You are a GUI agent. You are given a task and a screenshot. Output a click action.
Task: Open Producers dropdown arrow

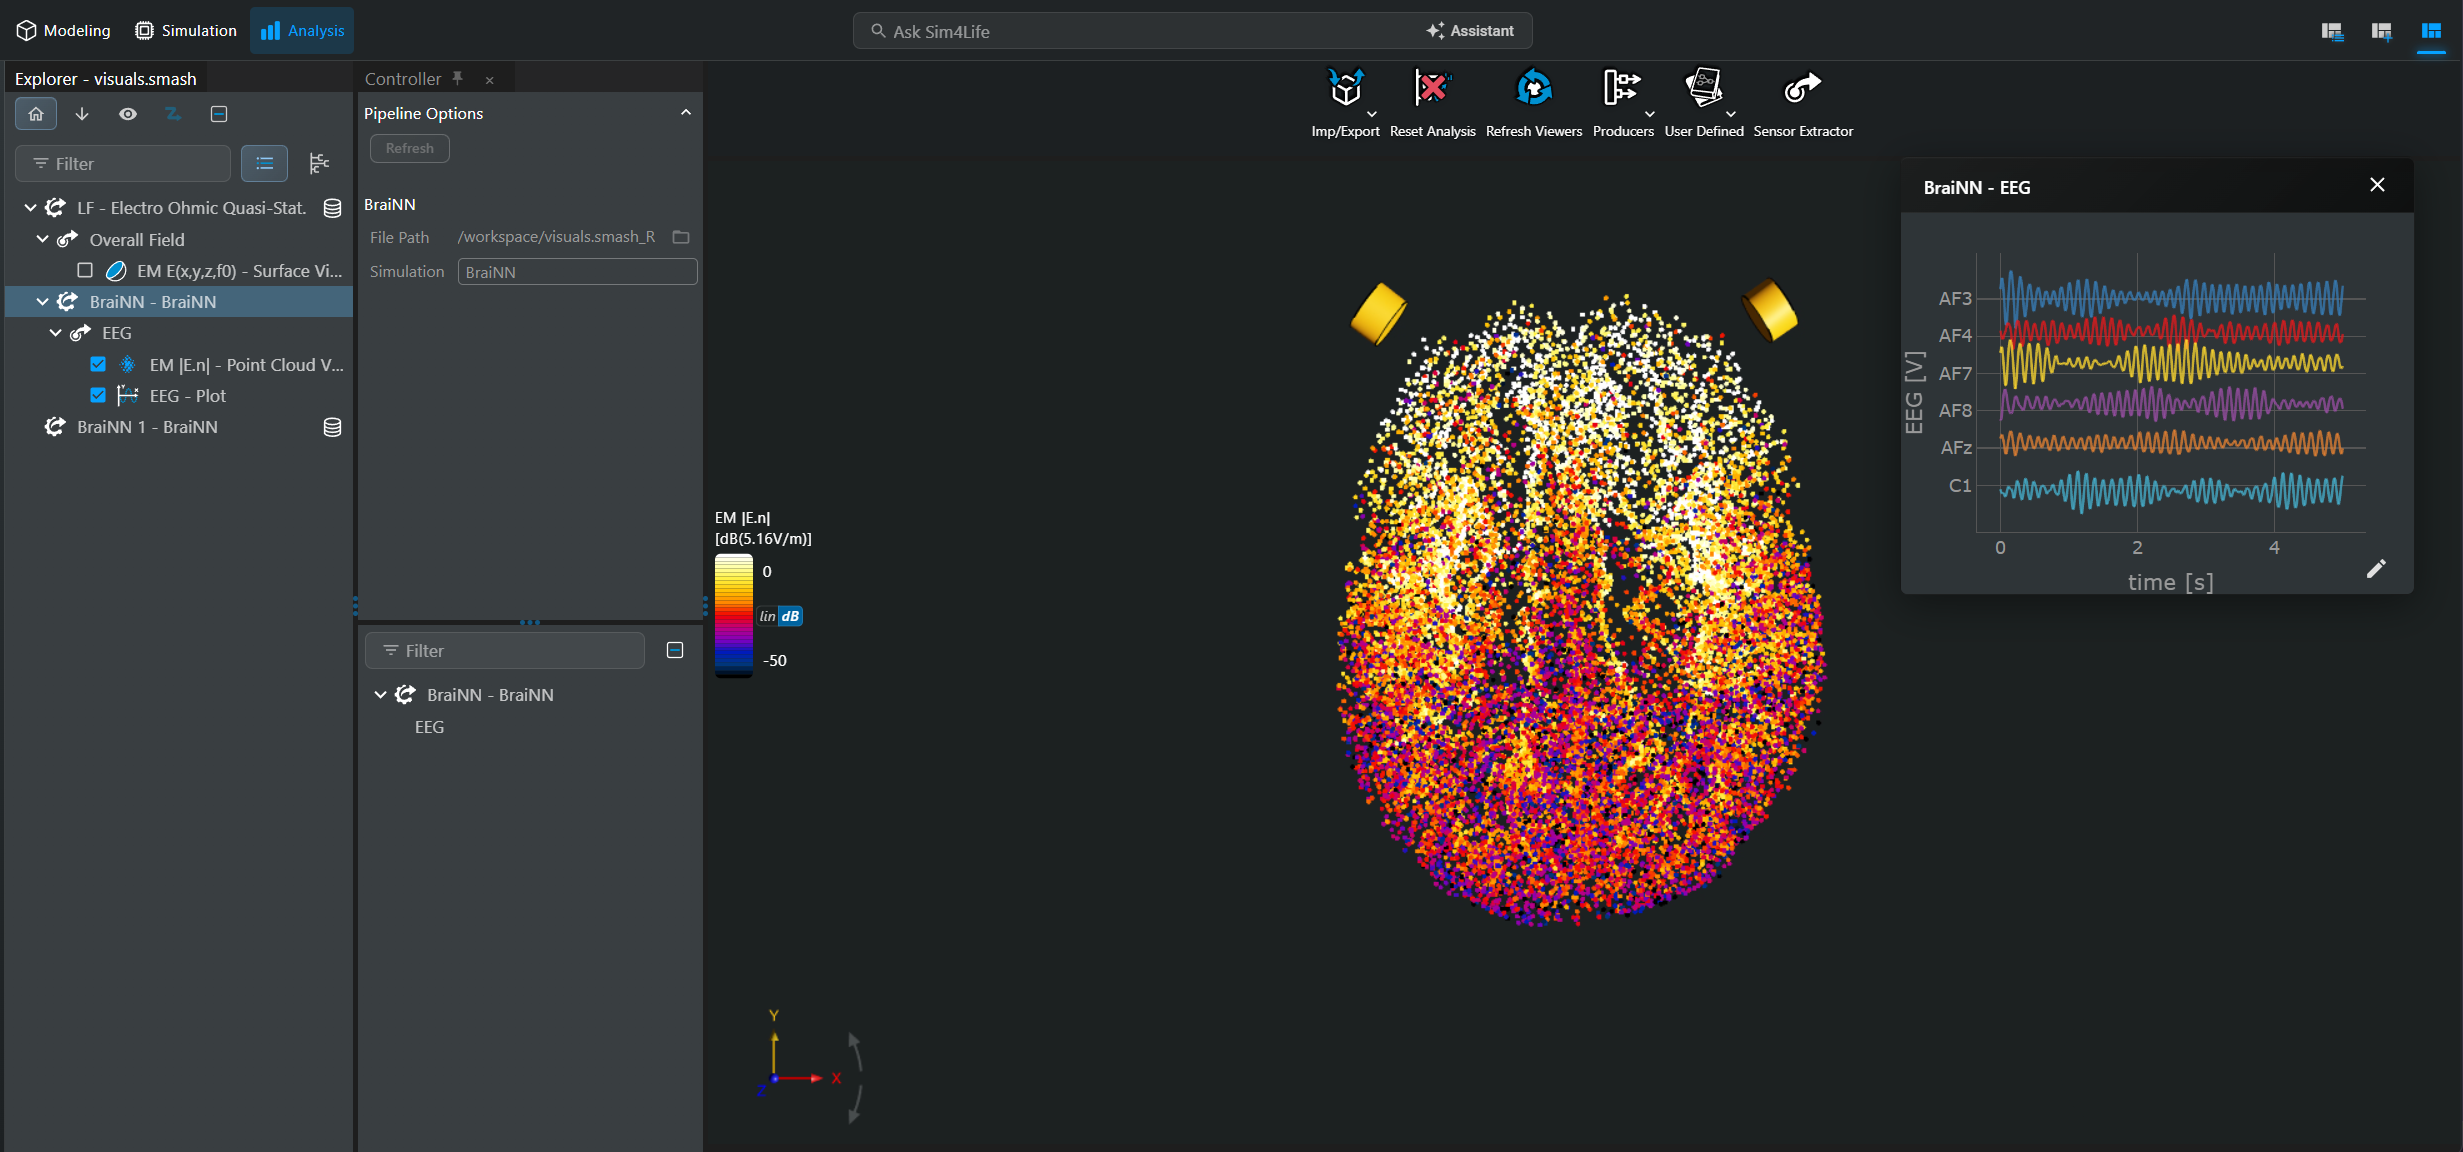pyautogui.click(x=1649, y=114)
